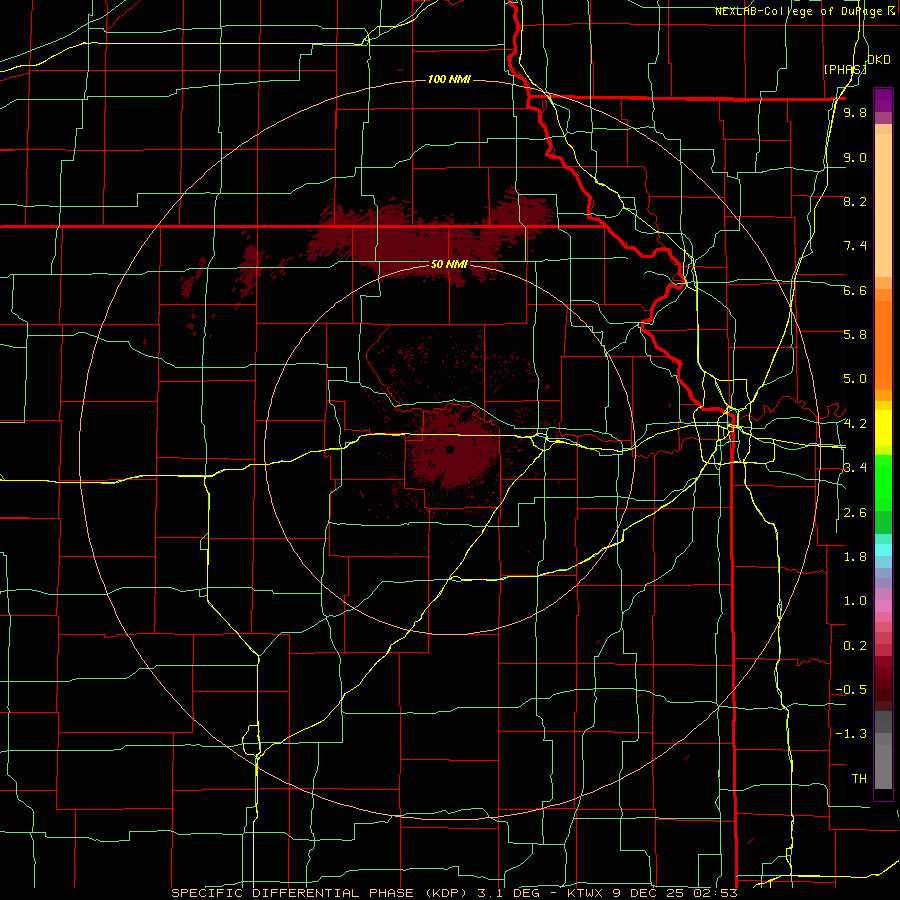Click the 7.4 scale label
Viewport: 900px width, 900px height.
(x=855, y=246)
